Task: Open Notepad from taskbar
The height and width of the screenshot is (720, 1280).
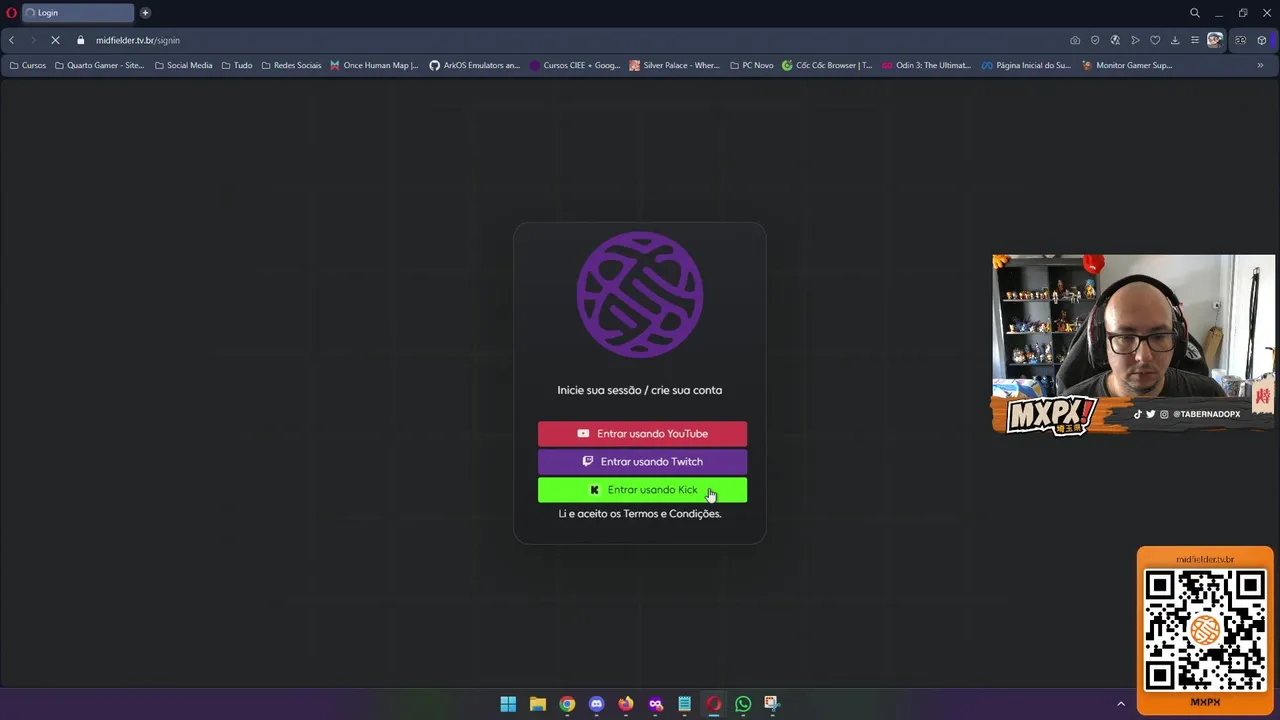Action: (x=685, y=704)
